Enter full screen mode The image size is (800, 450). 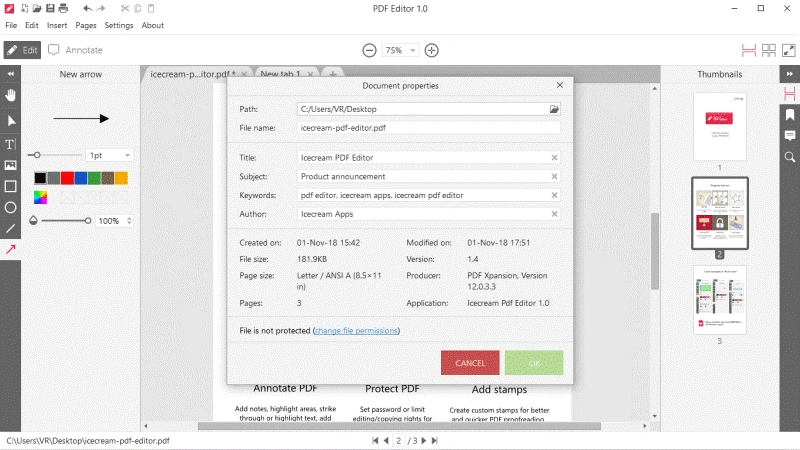[x=789, y=50]
